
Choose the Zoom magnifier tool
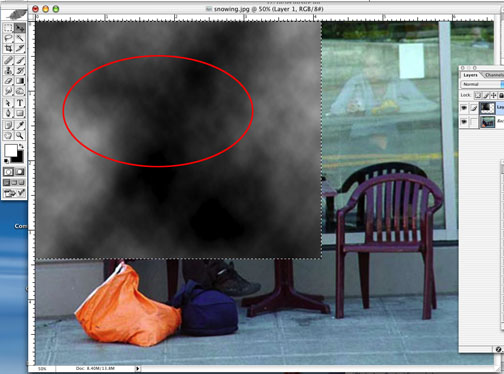[x=20, y=135]
